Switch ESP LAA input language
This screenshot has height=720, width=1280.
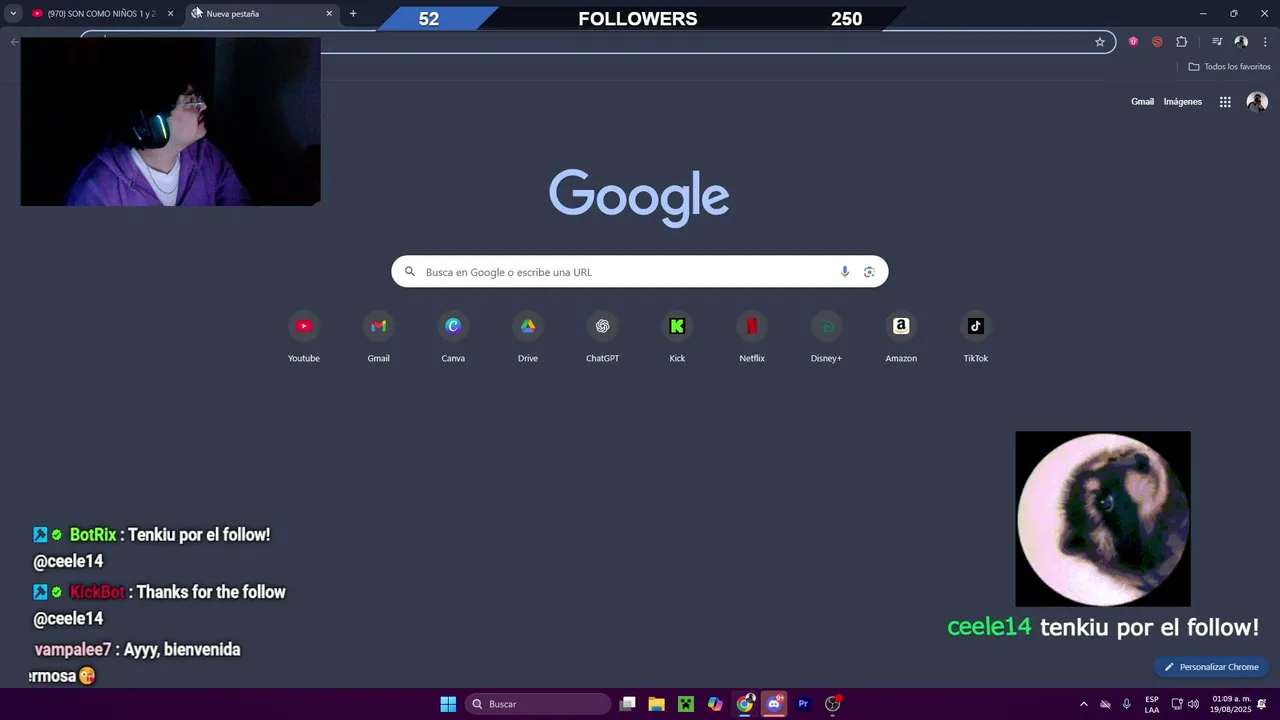(1152, 704)
